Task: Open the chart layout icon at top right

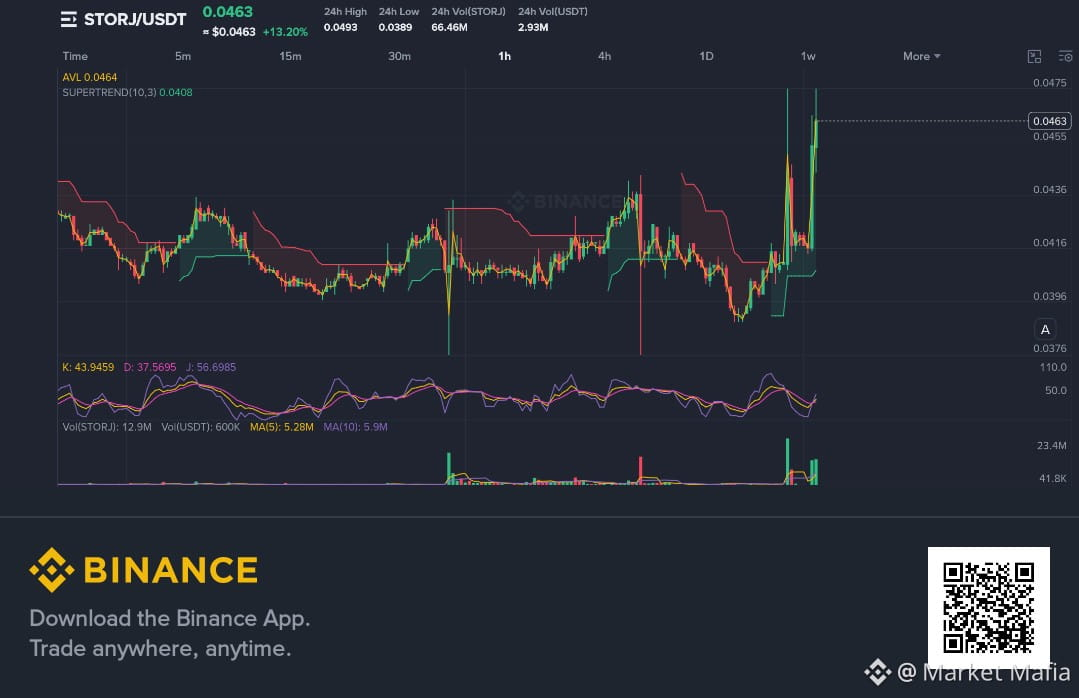Action: click(1034, 56)
